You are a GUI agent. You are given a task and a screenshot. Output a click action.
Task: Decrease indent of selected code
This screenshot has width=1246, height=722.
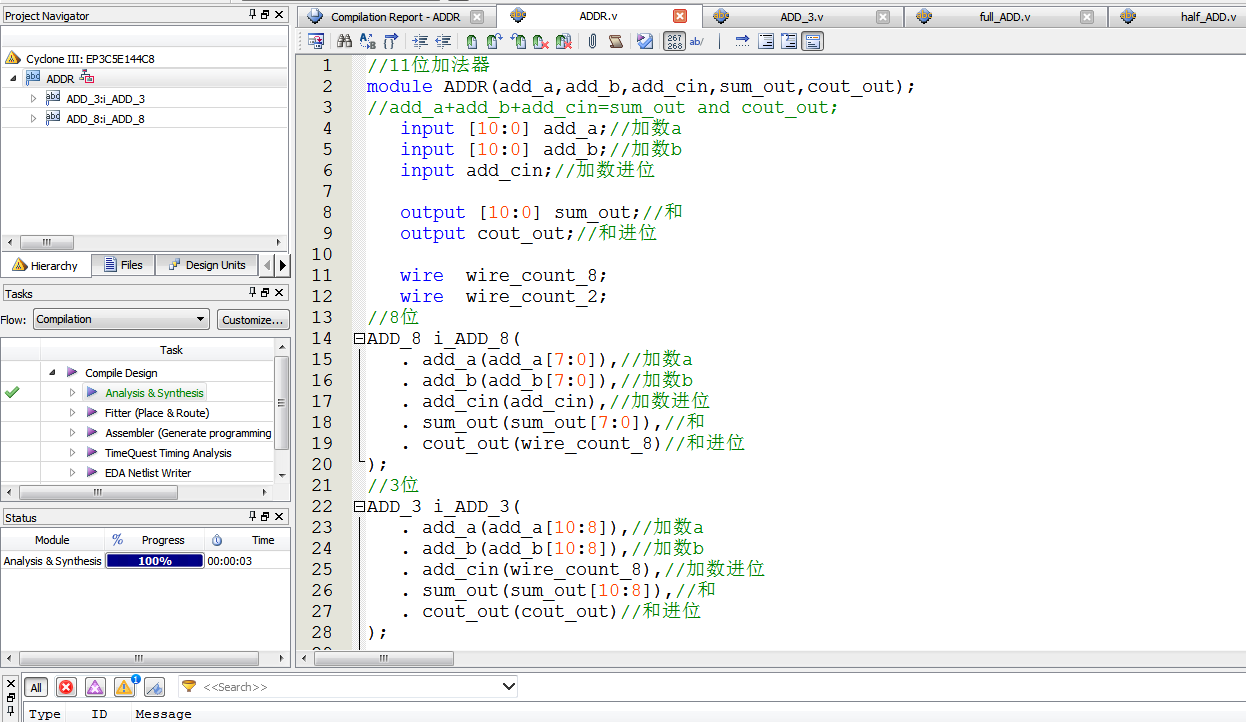coord(443,41)
